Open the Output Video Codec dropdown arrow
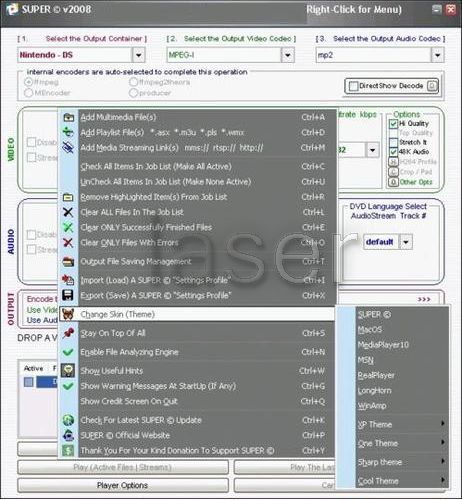This screenshot has height=500, width=462. [x=287, y=55]
